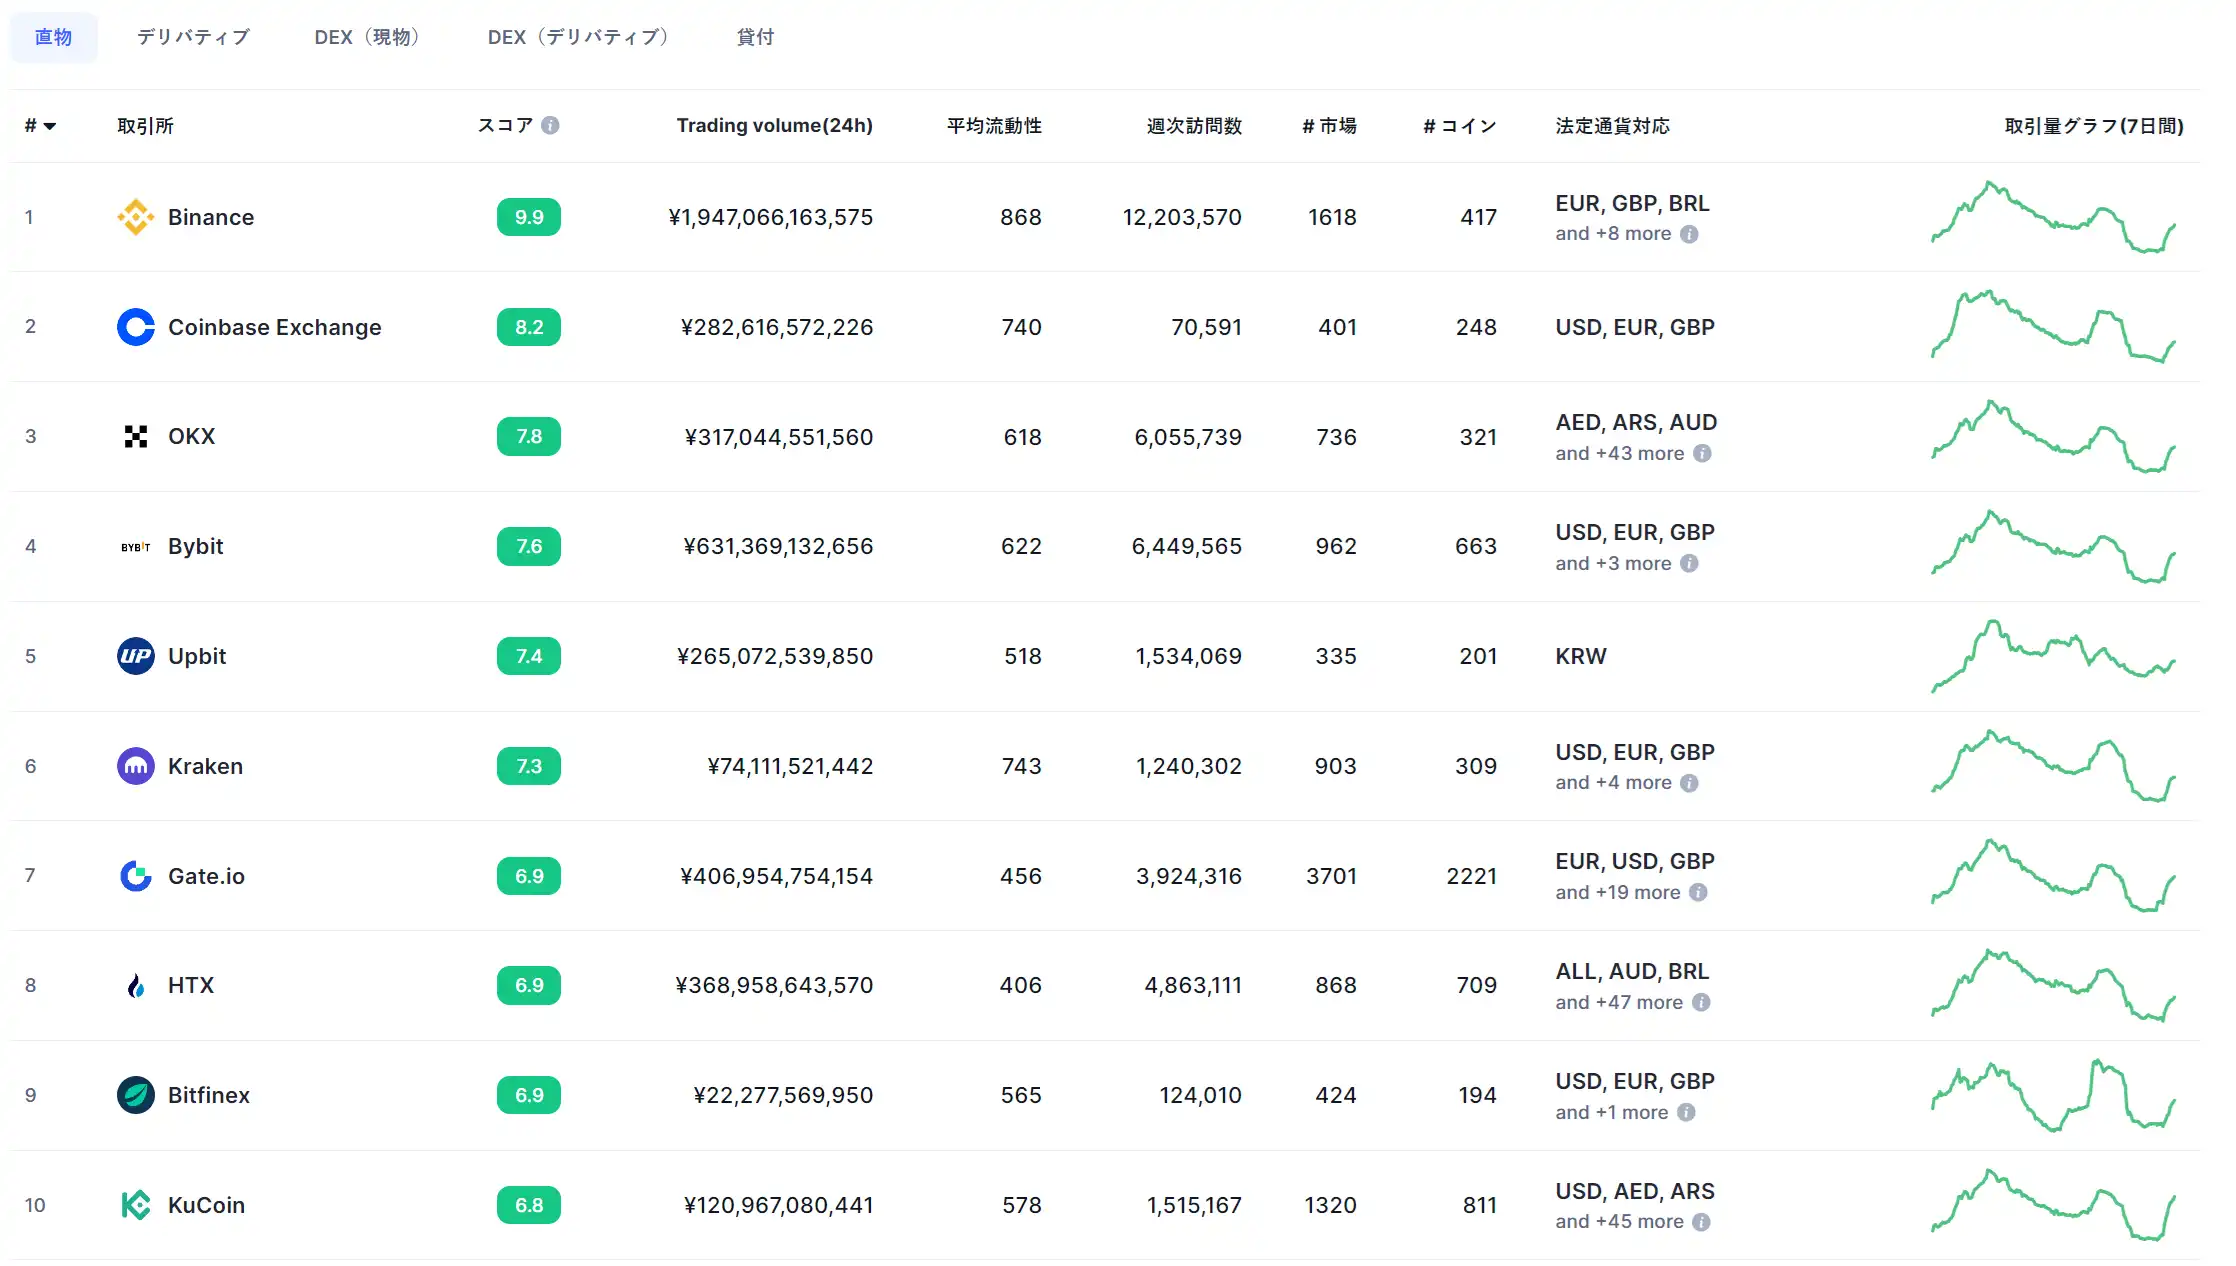The height and width of the screenshot is (1266, 2236).
Task: Sort by 週次訪問数 column header
Action: [x=1194, y=126]
